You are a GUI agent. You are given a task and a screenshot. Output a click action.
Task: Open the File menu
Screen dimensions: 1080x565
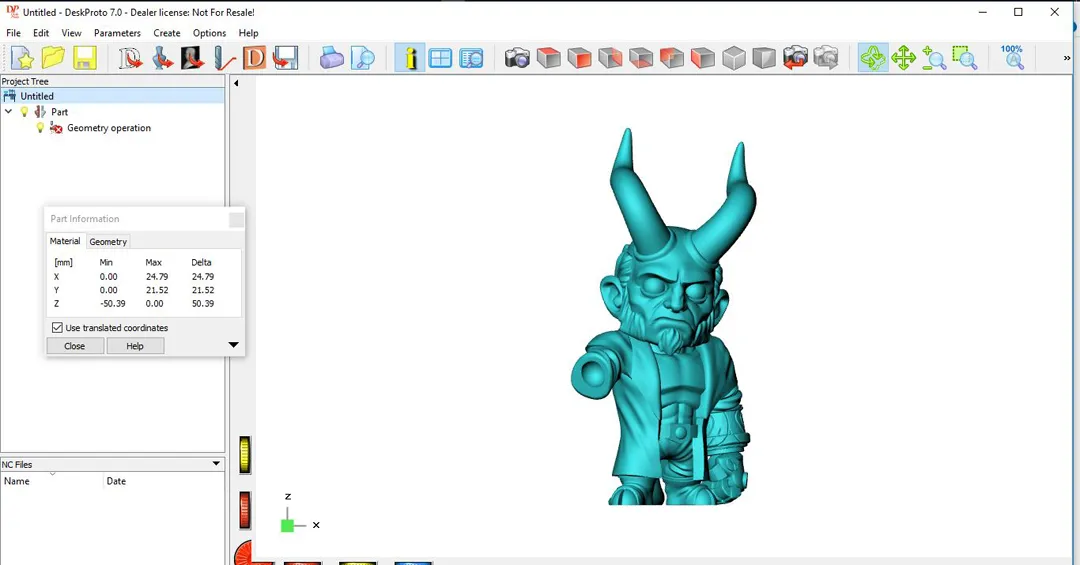13,33
